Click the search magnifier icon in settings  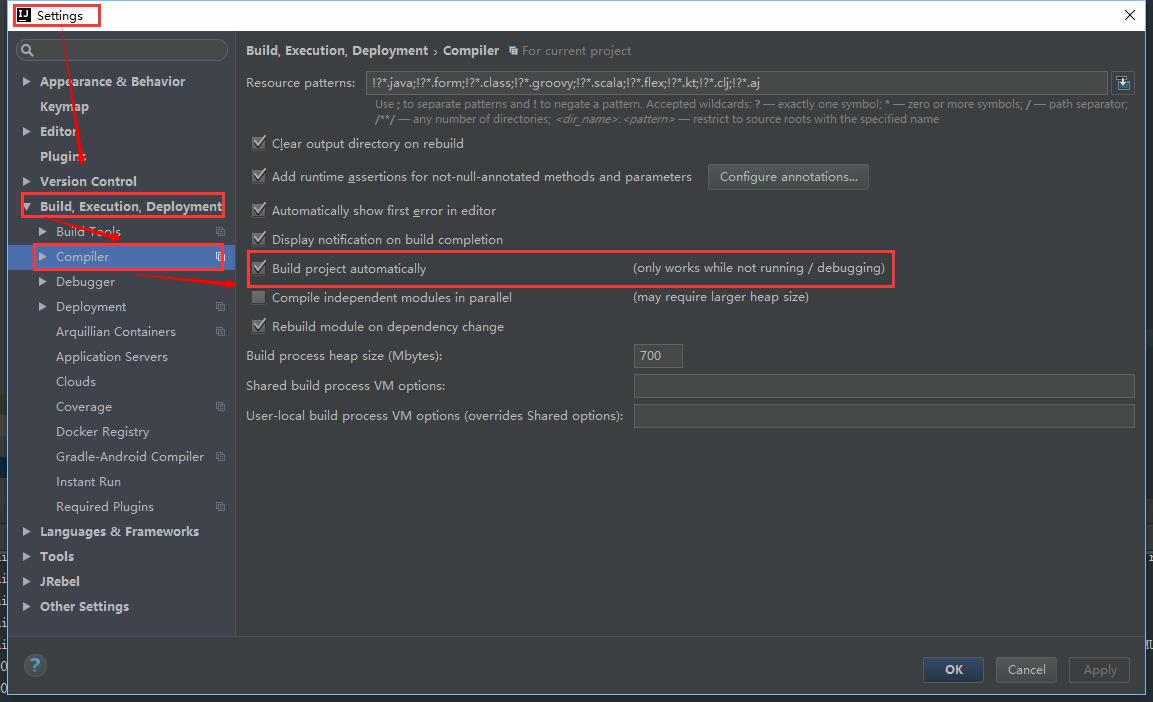click(x=27, y=50)
